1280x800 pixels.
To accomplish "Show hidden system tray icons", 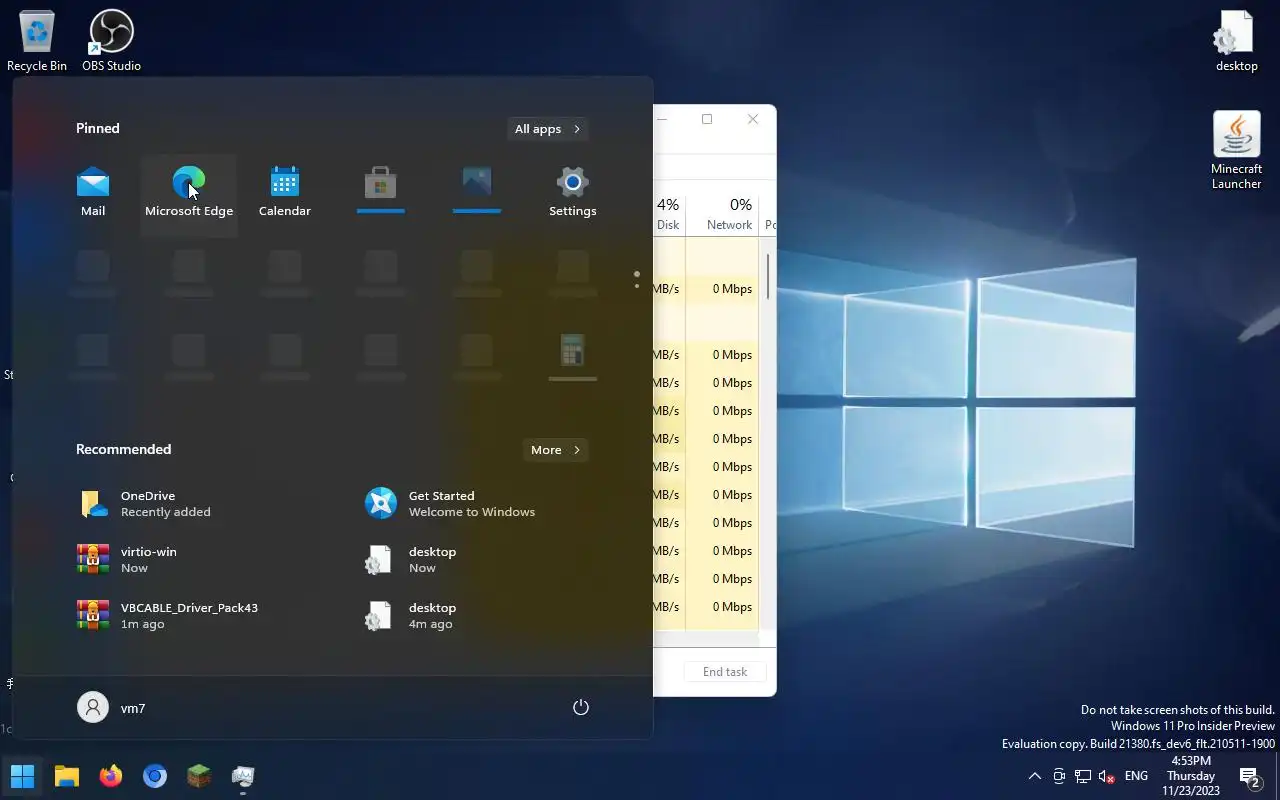I will [1035, 776].
